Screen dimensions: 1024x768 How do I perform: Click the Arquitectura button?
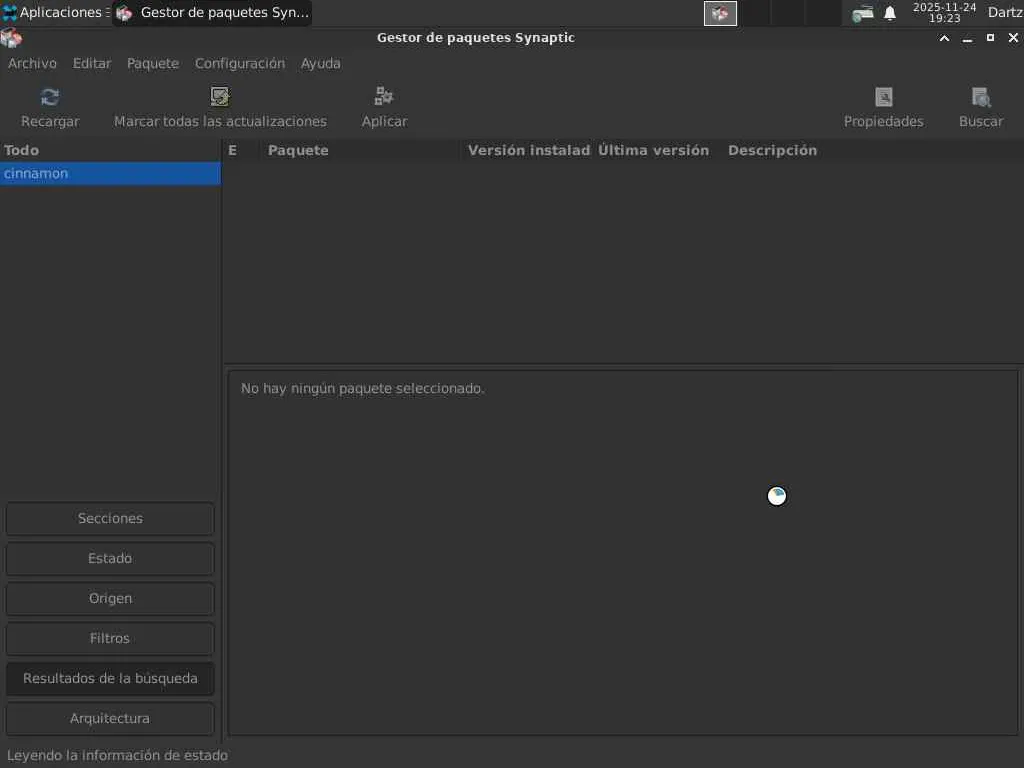click(x=110, y=718)
